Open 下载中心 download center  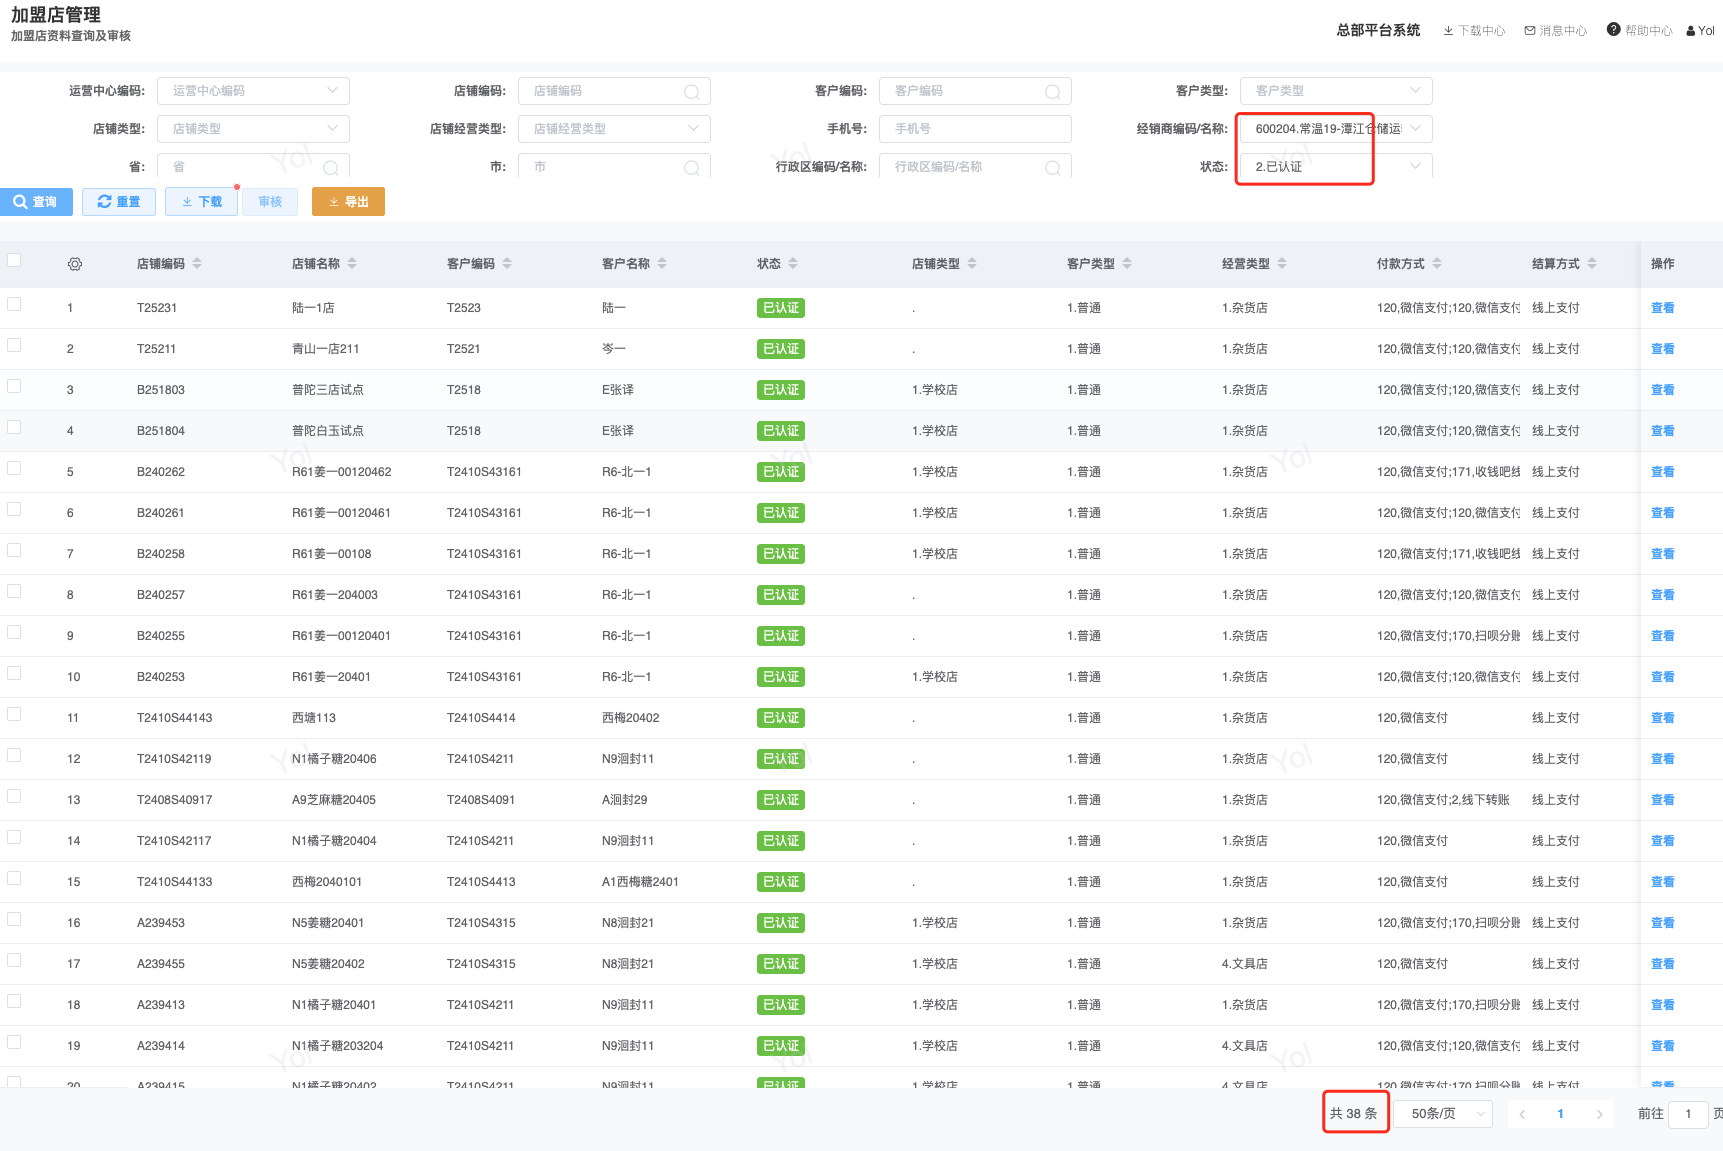click(1474, 31)
